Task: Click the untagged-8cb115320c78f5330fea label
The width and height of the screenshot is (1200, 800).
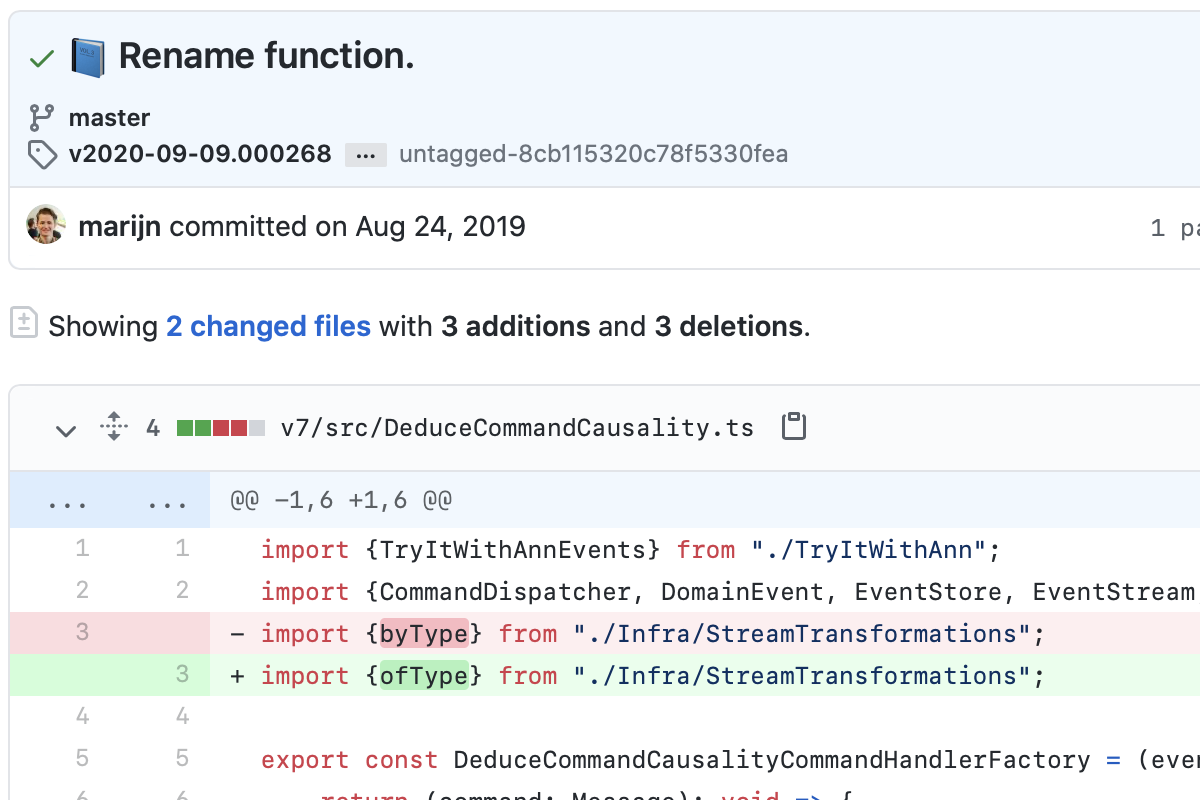Action: tap(593, 155)
